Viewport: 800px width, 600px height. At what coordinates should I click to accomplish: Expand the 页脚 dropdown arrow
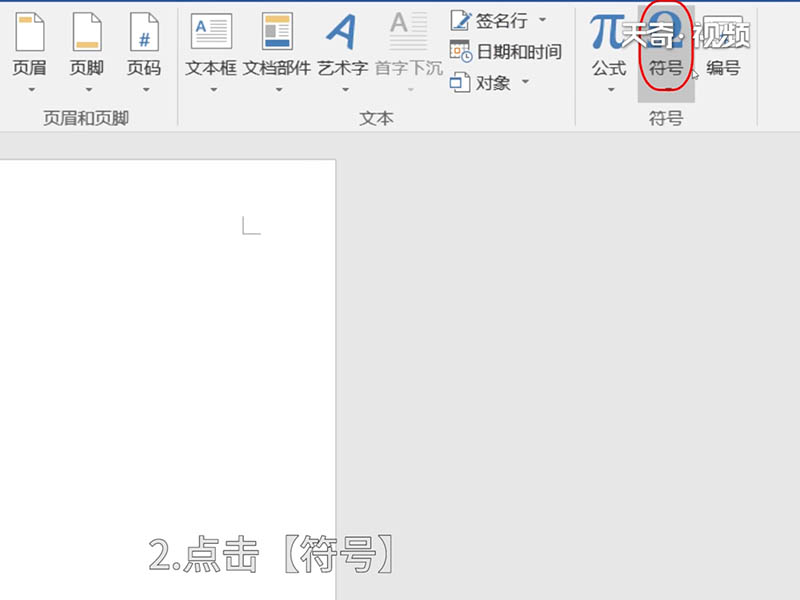(89, 90)
